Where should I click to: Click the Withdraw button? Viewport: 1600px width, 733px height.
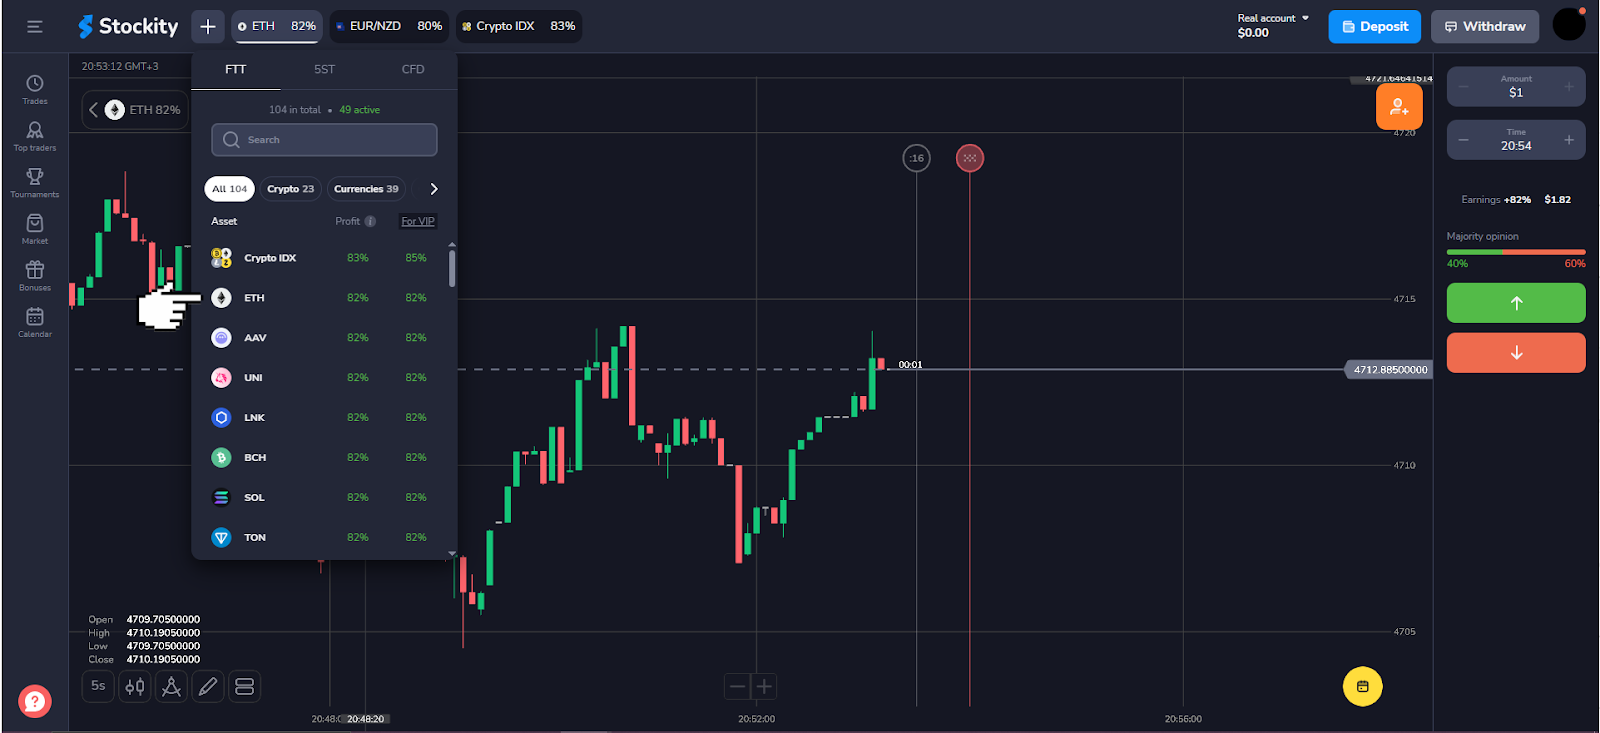pyautogui.click(x=1484, y=27)
